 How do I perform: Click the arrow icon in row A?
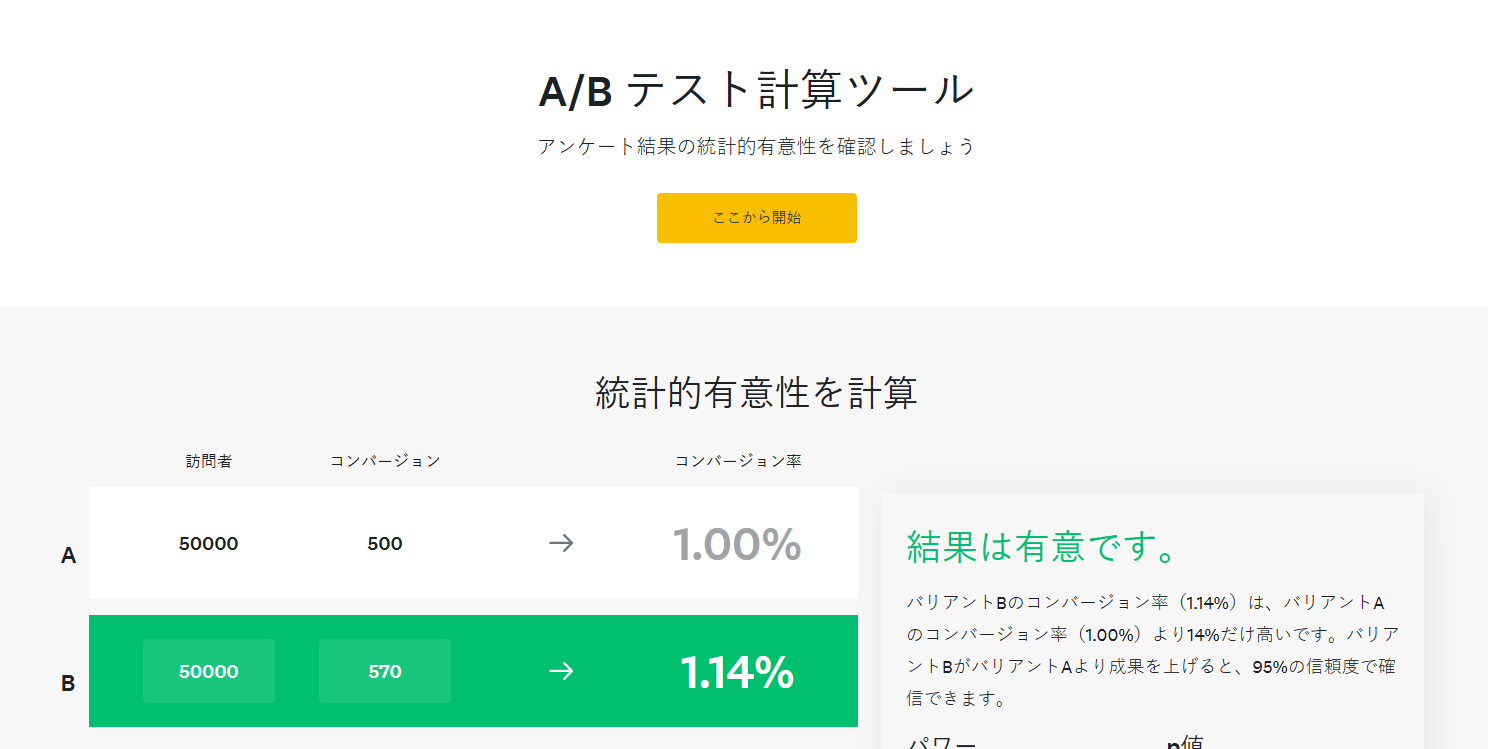(x=562, y=543)
